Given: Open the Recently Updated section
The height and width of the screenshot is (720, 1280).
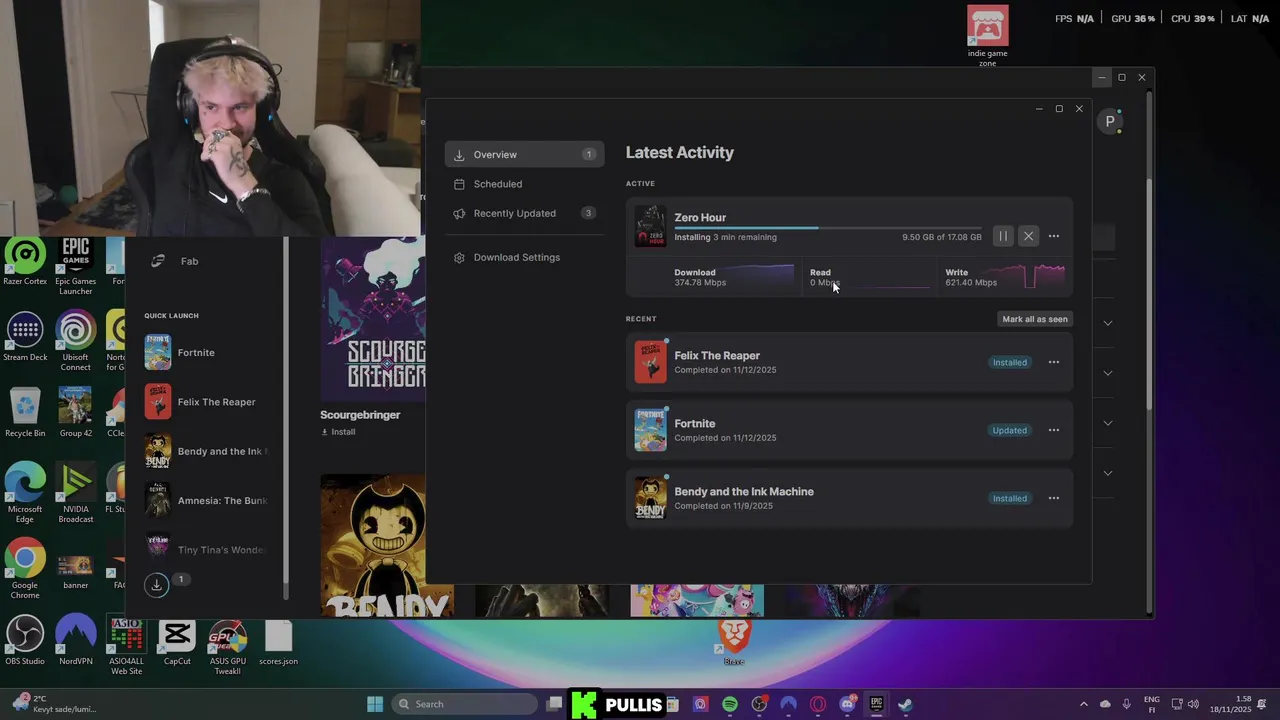Looking at the screenshot, I should pos(524,213).
